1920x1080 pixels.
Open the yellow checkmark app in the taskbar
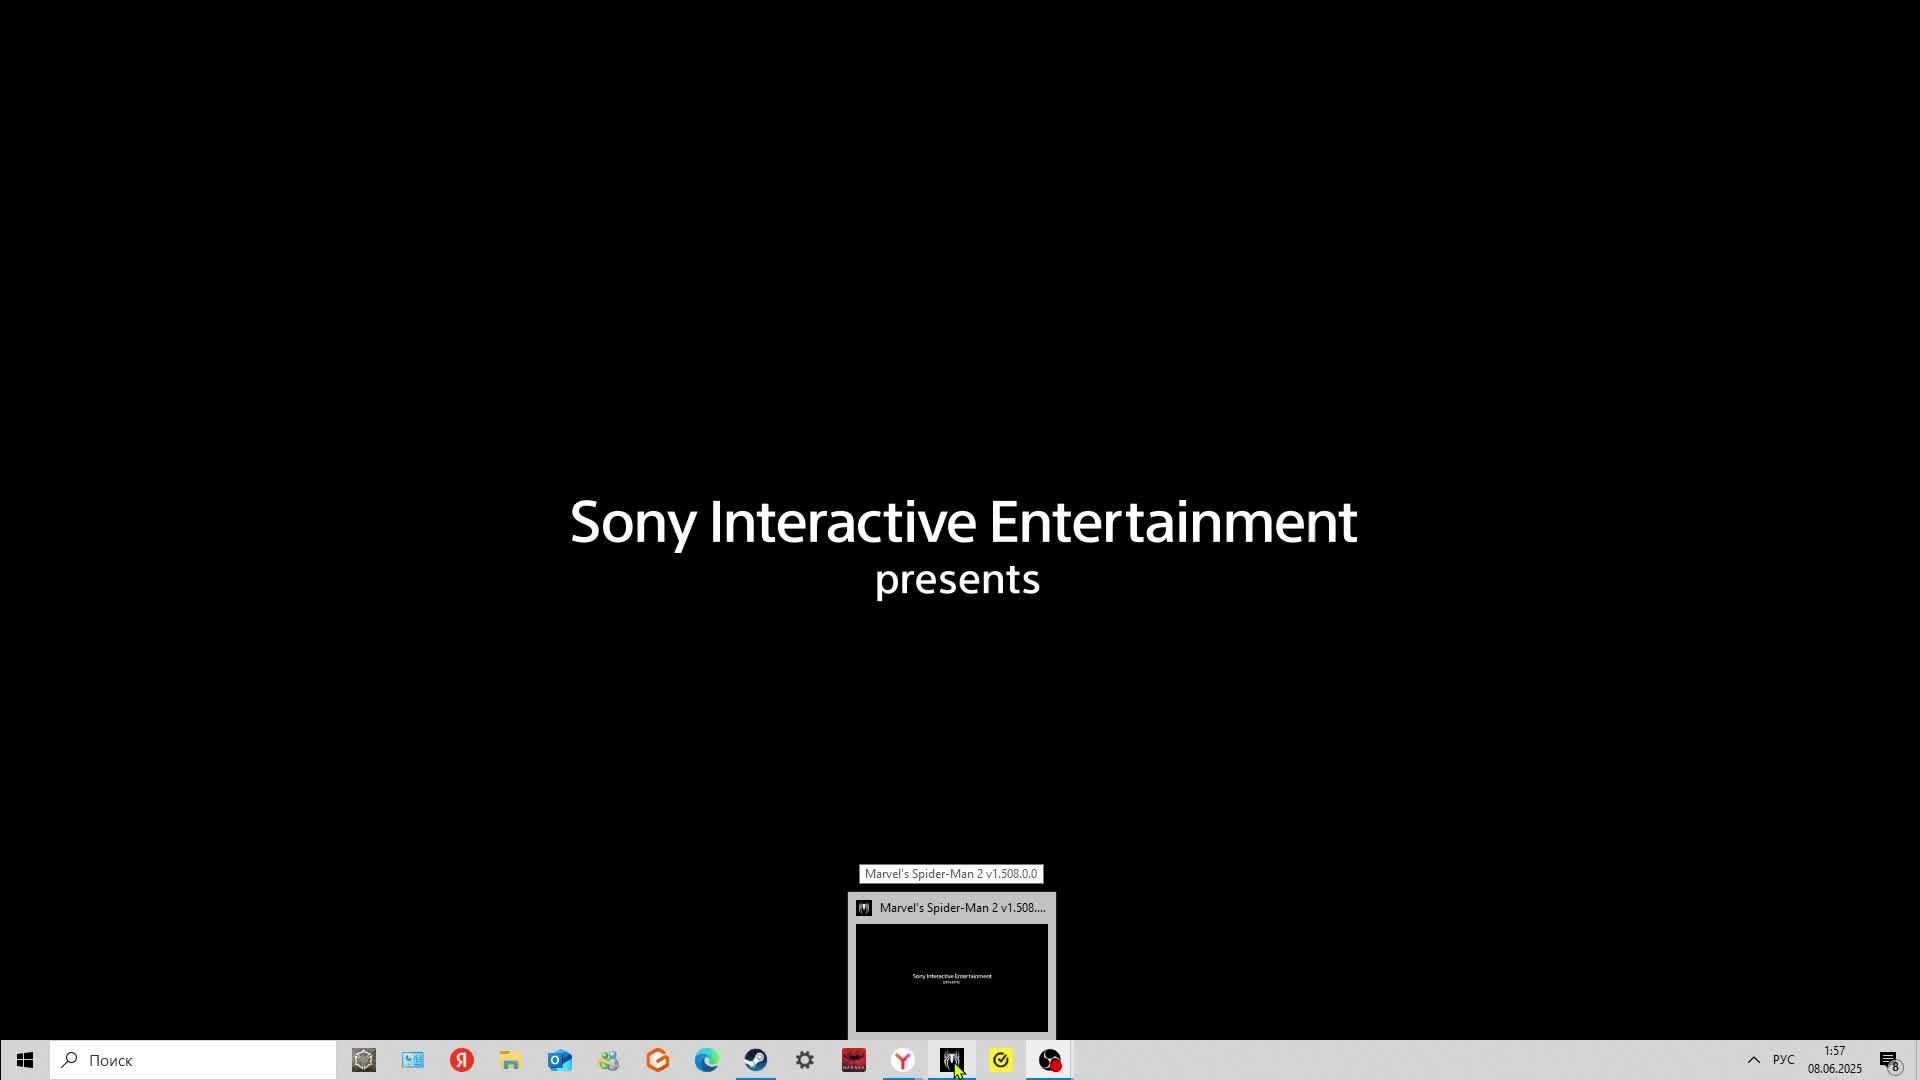click(x=1001, y=1060)
